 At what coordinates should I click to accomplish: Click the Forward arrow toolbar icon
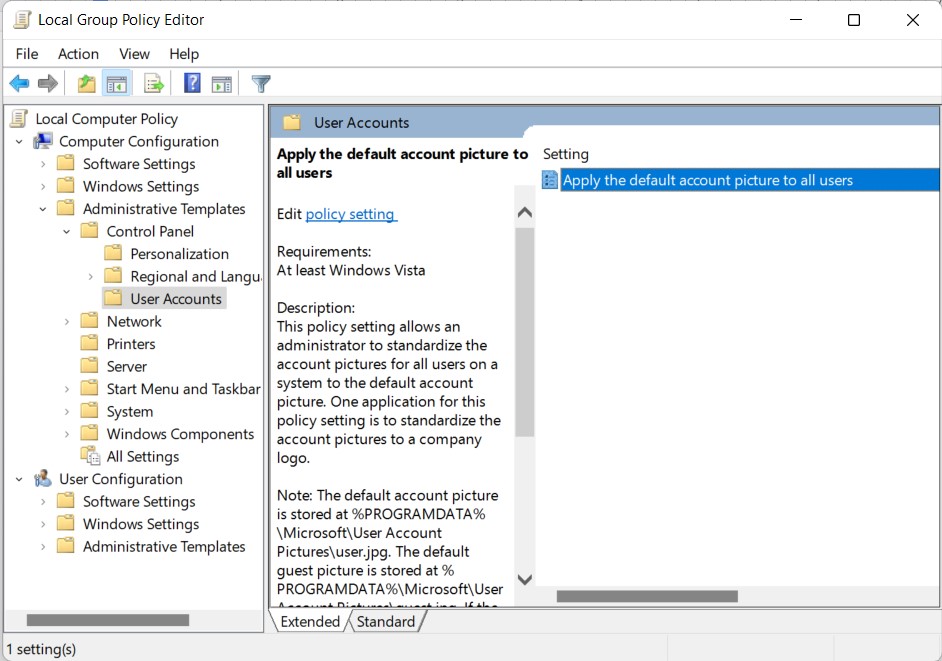coord(47,84)
